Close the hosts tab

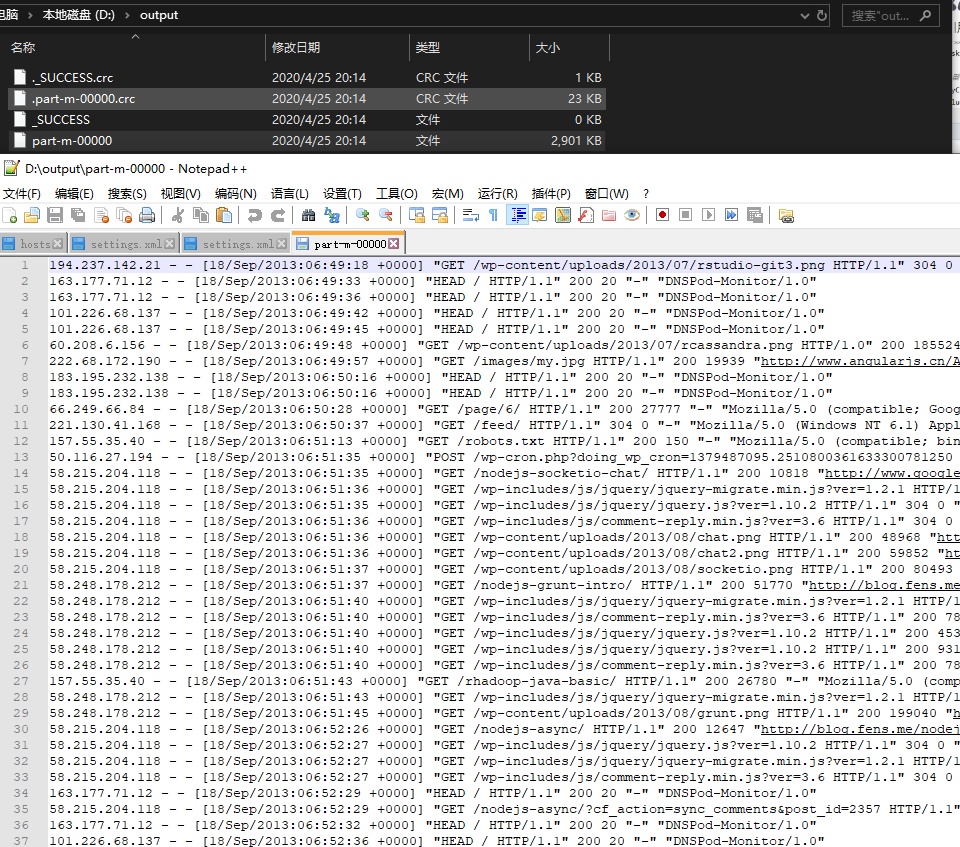click(58, 244)
